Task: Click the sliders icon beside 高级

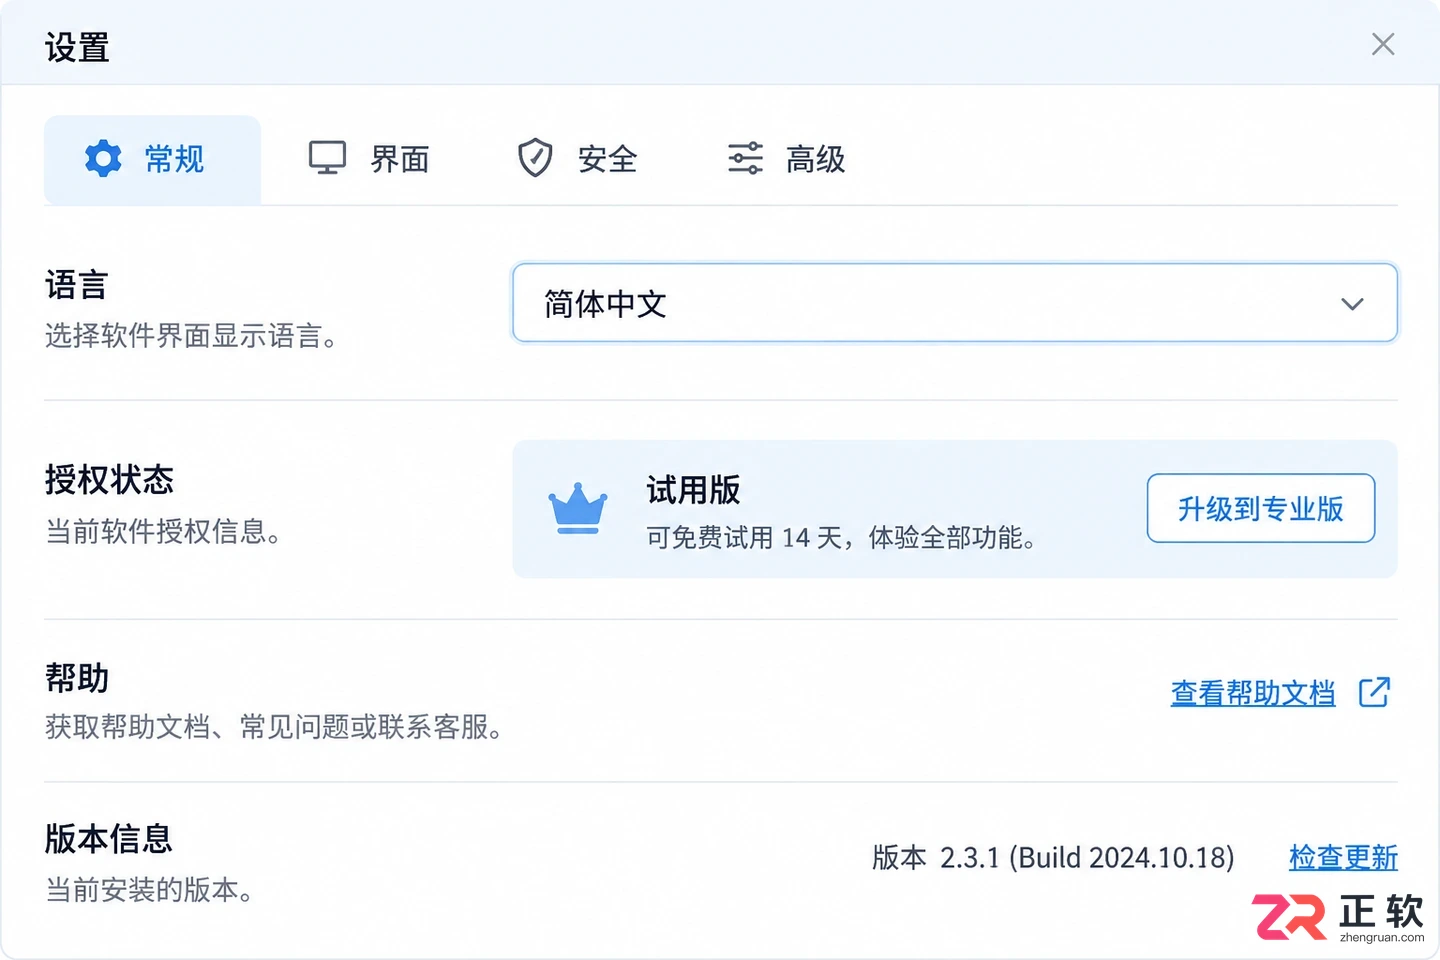Action: point(745,158)
